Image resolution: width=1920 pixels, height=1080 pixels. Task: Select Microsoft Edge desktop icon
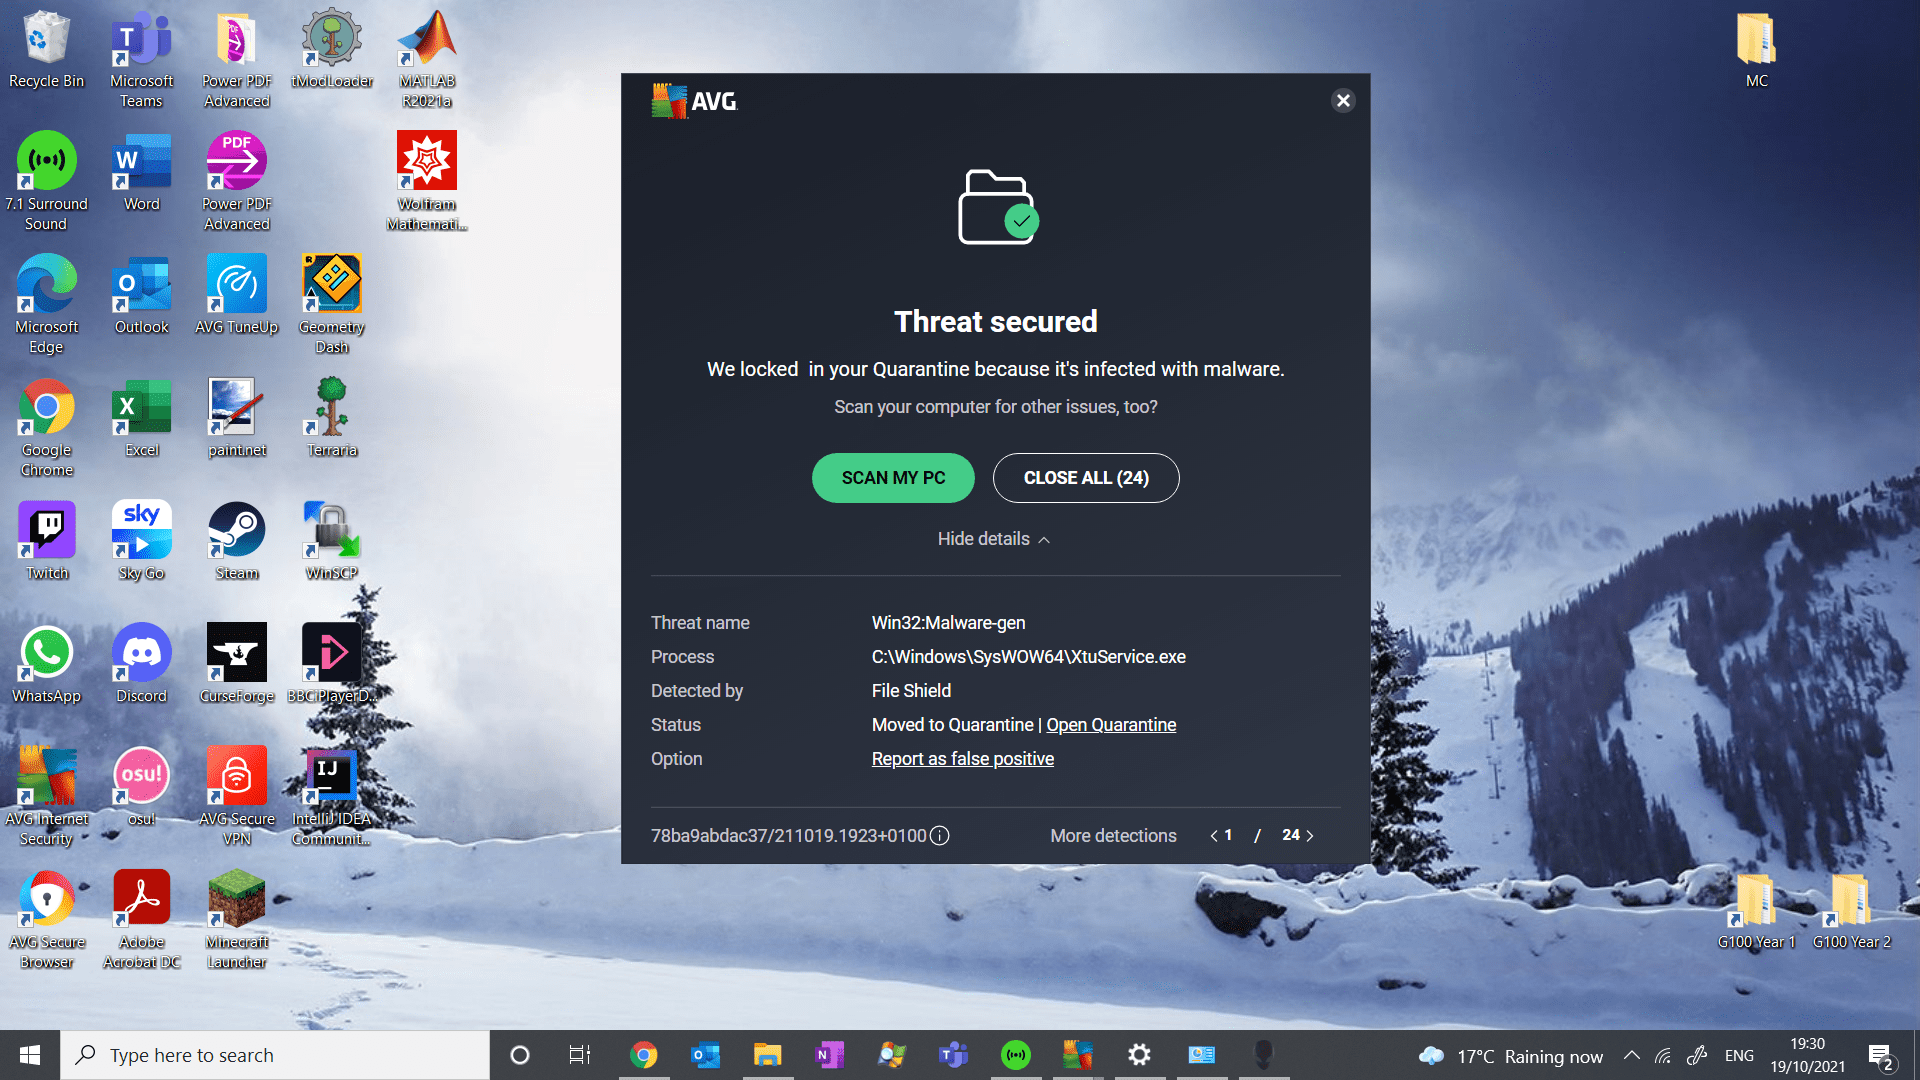coord(46,305)
